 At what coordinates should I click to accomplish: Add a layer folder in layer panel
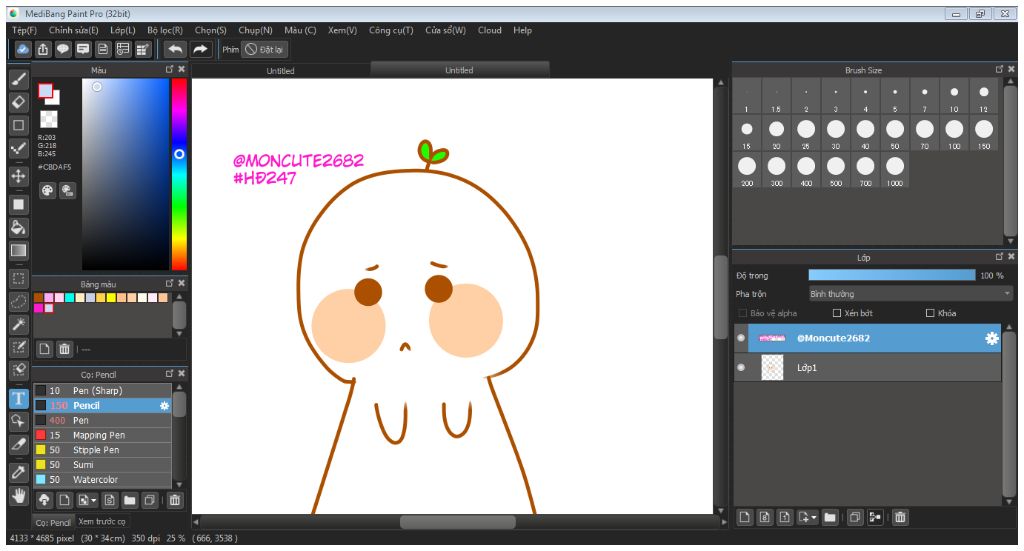(830, 517)
